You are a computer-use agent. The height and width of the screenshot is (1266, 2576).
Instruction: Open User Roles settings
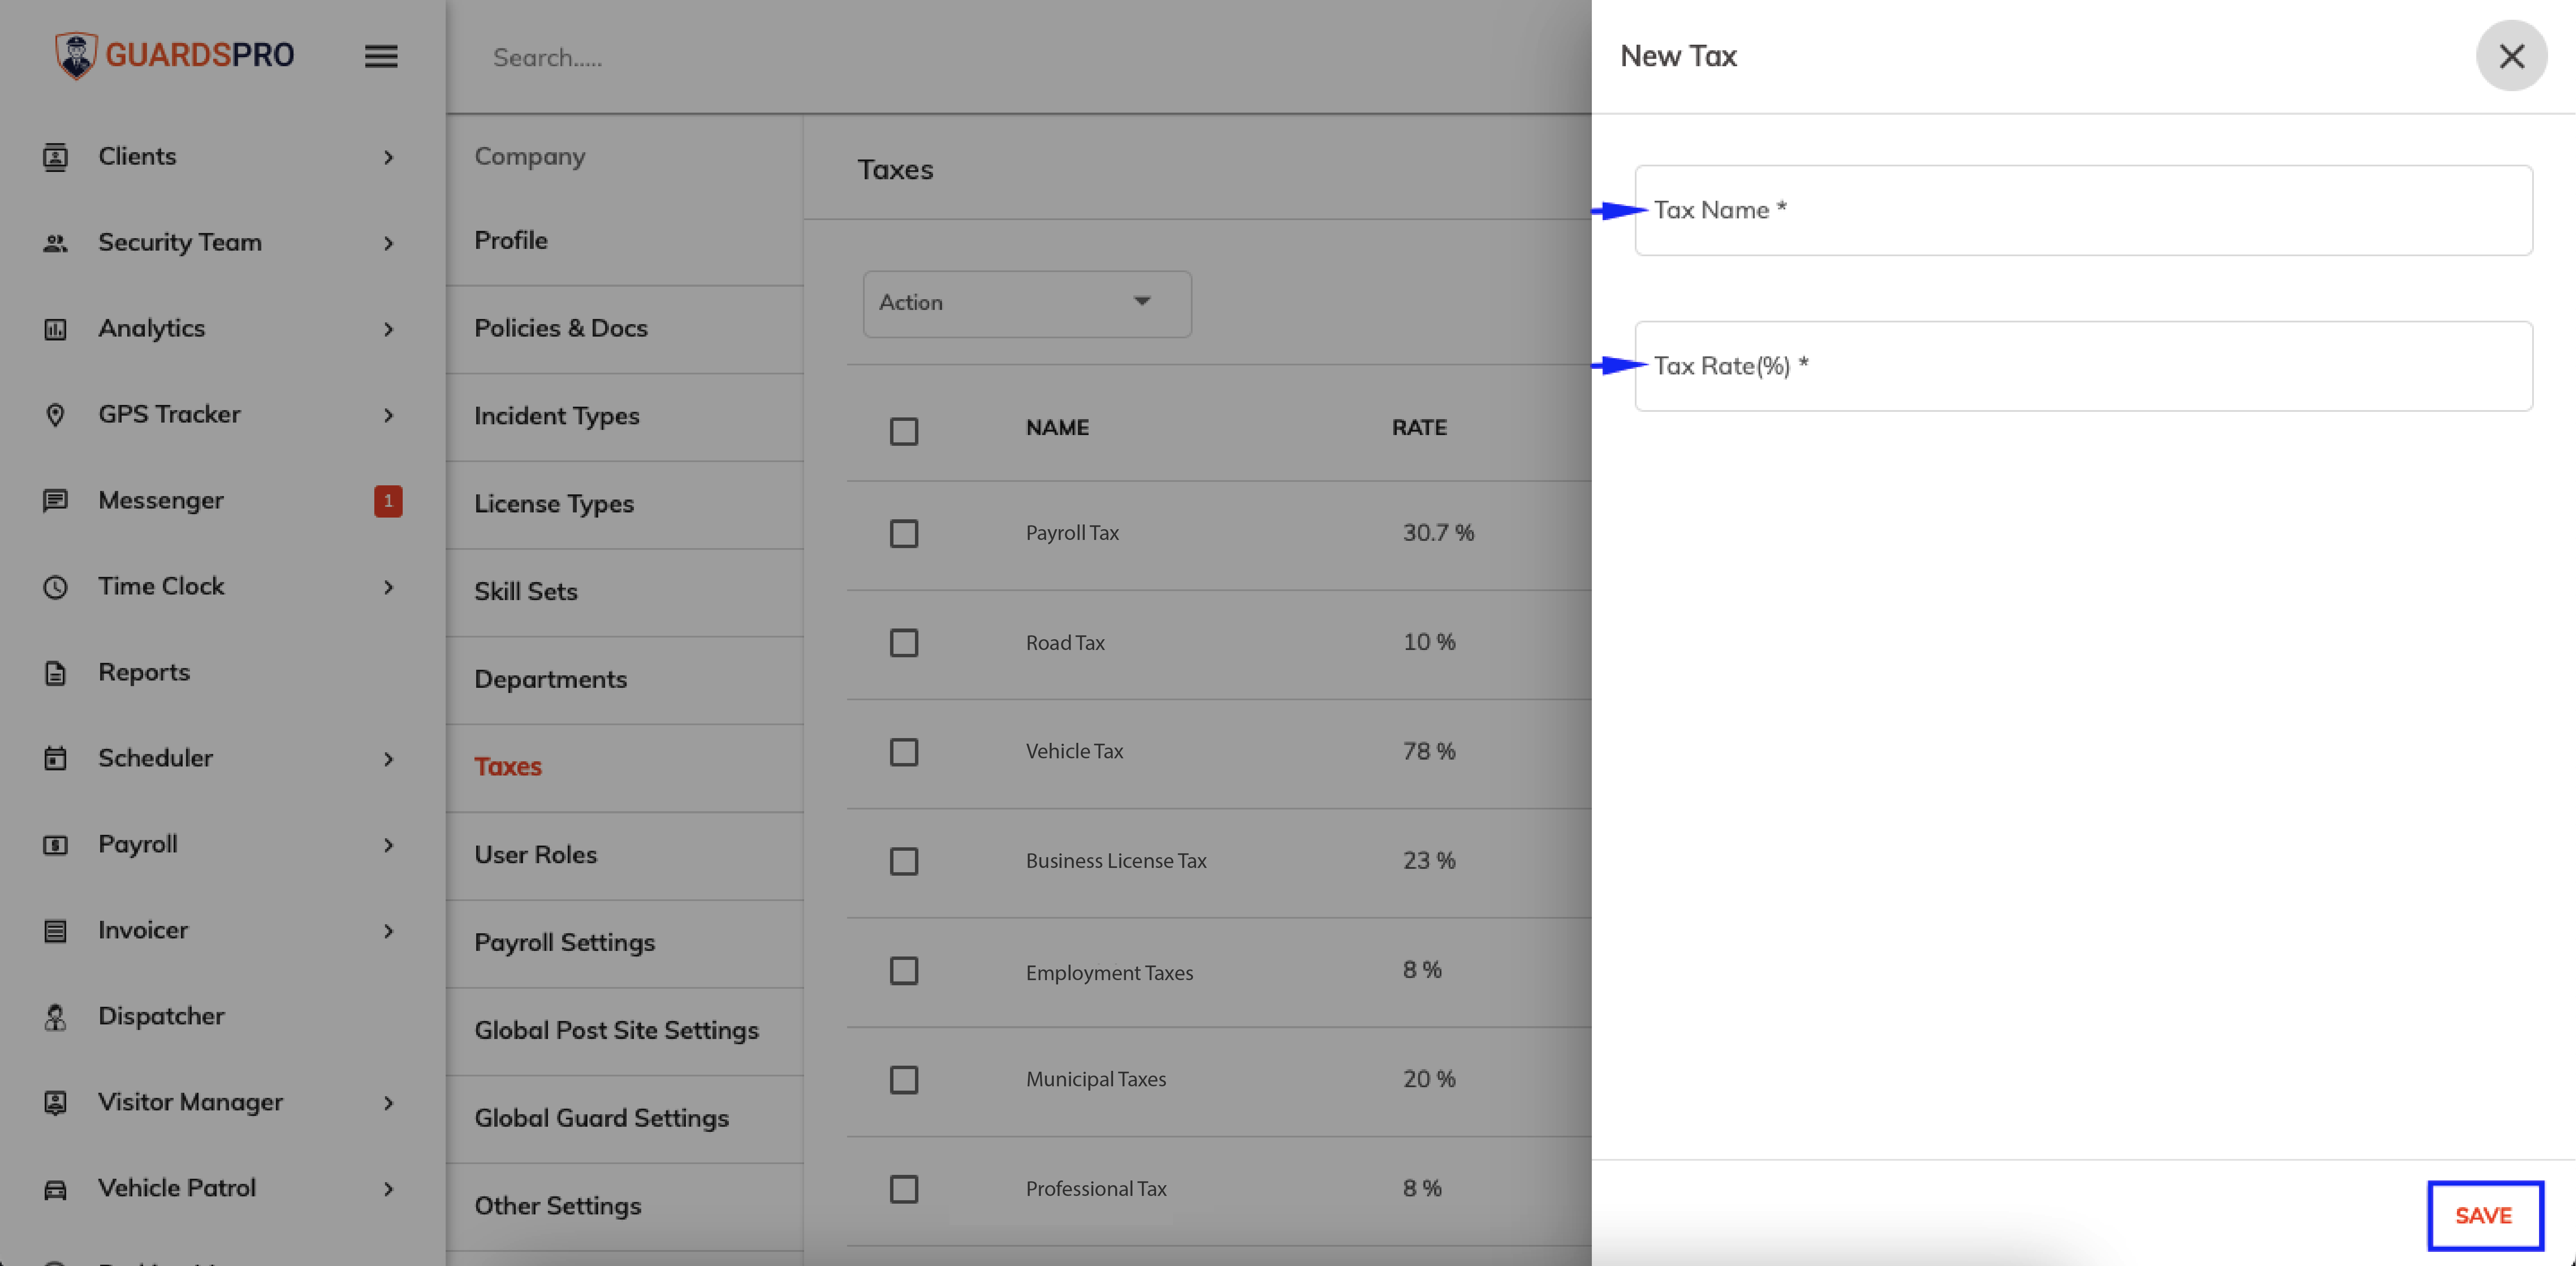625,855
